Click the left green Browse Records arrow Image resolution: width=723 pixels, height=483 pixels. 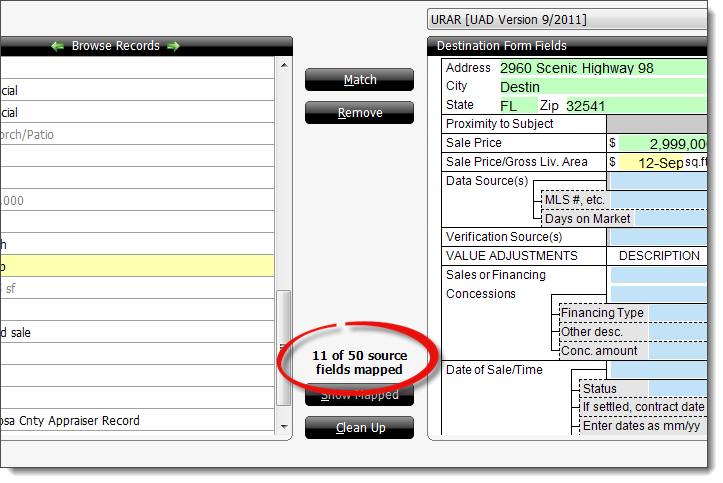pos(57,46)
